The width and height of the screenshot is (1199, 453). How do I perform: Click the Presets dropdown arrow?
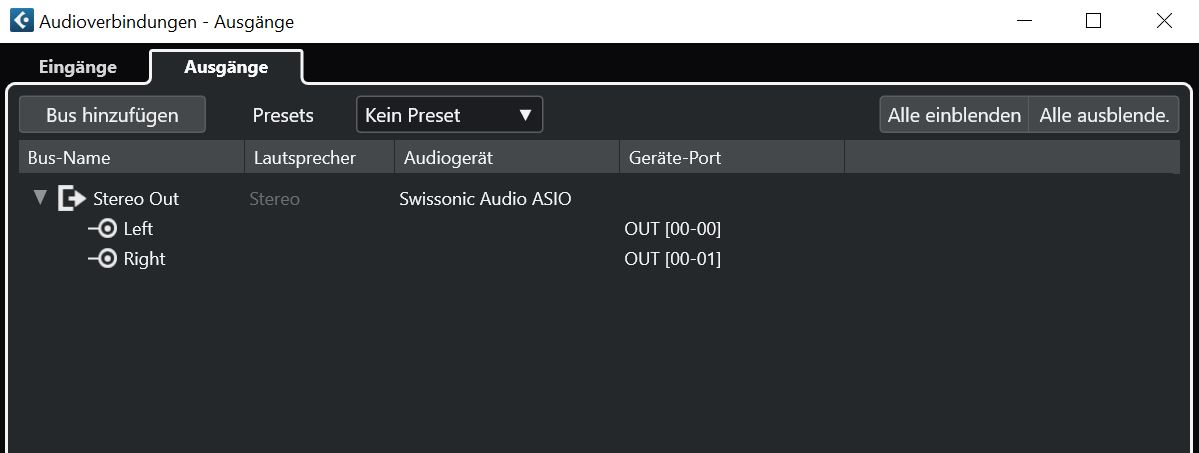[525, 116]
